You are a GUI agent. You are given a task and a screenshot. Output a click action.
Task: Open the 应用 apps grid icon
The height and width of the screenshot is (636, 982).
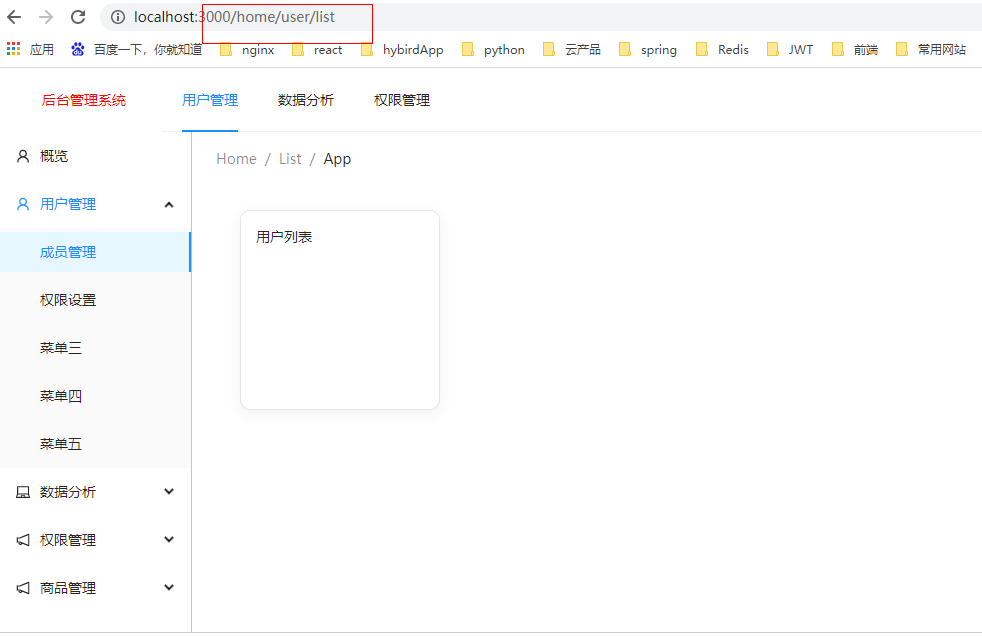[x=13, y=49]
